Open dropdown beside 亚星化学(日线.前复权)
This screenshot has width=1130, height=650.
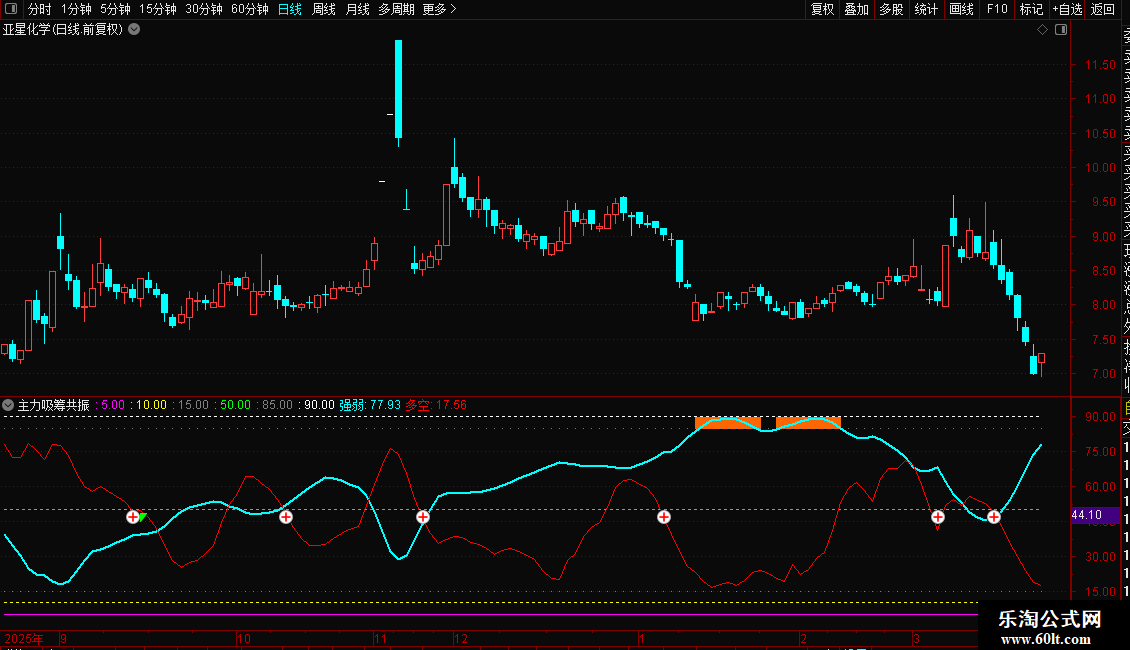click(x=134, y=30)
